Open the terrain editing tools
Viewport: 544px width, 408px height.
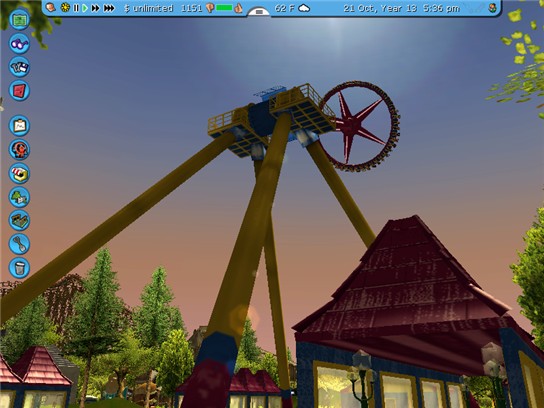coord(19,220)
